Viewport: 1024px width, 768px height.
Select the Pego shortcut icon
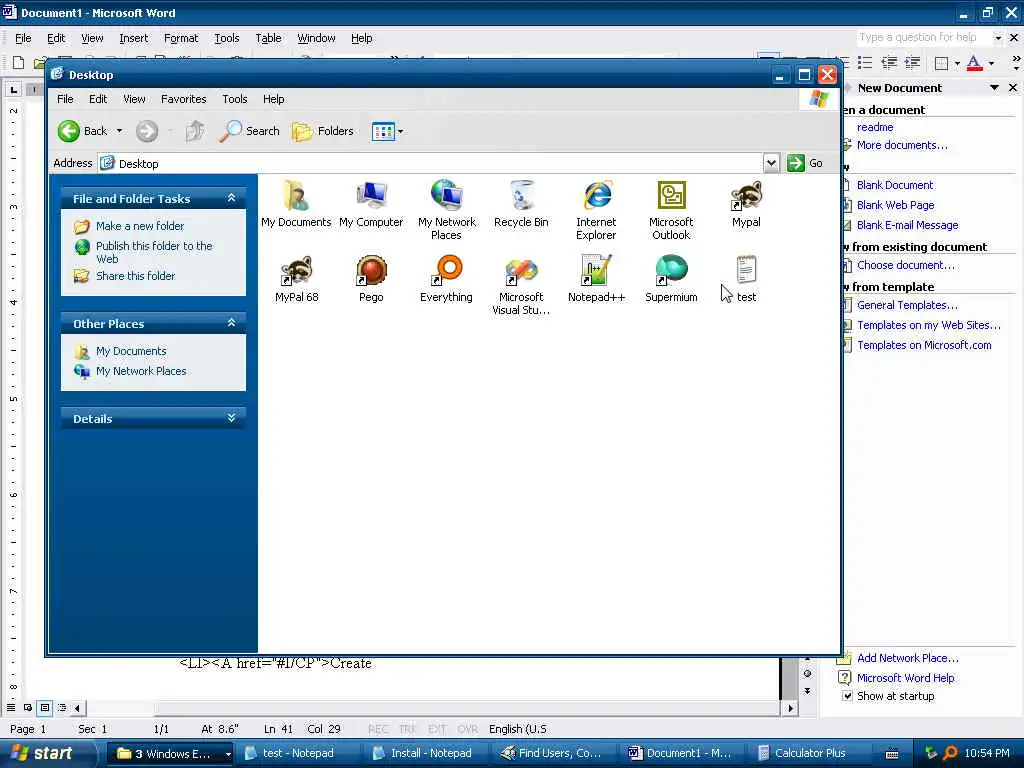[x=371, y=280]
